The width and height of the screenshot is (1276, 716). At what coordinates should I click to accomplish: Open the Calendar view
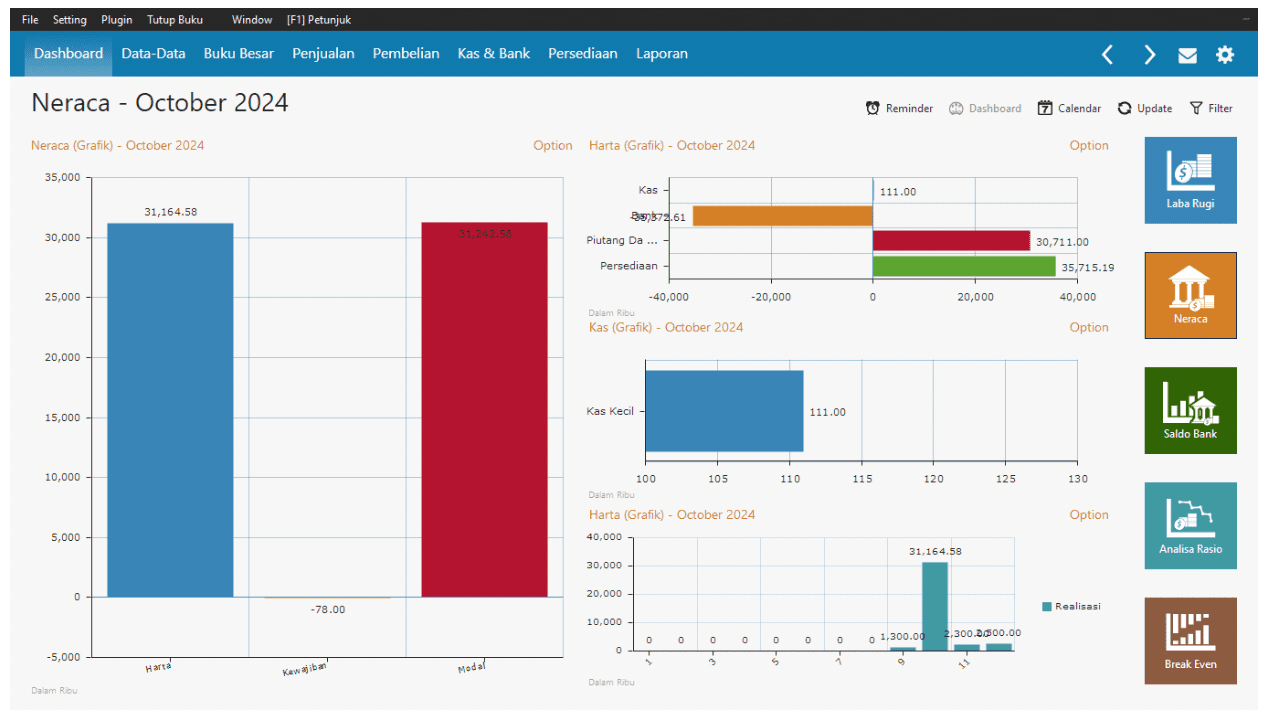(x=1069, y=108)
